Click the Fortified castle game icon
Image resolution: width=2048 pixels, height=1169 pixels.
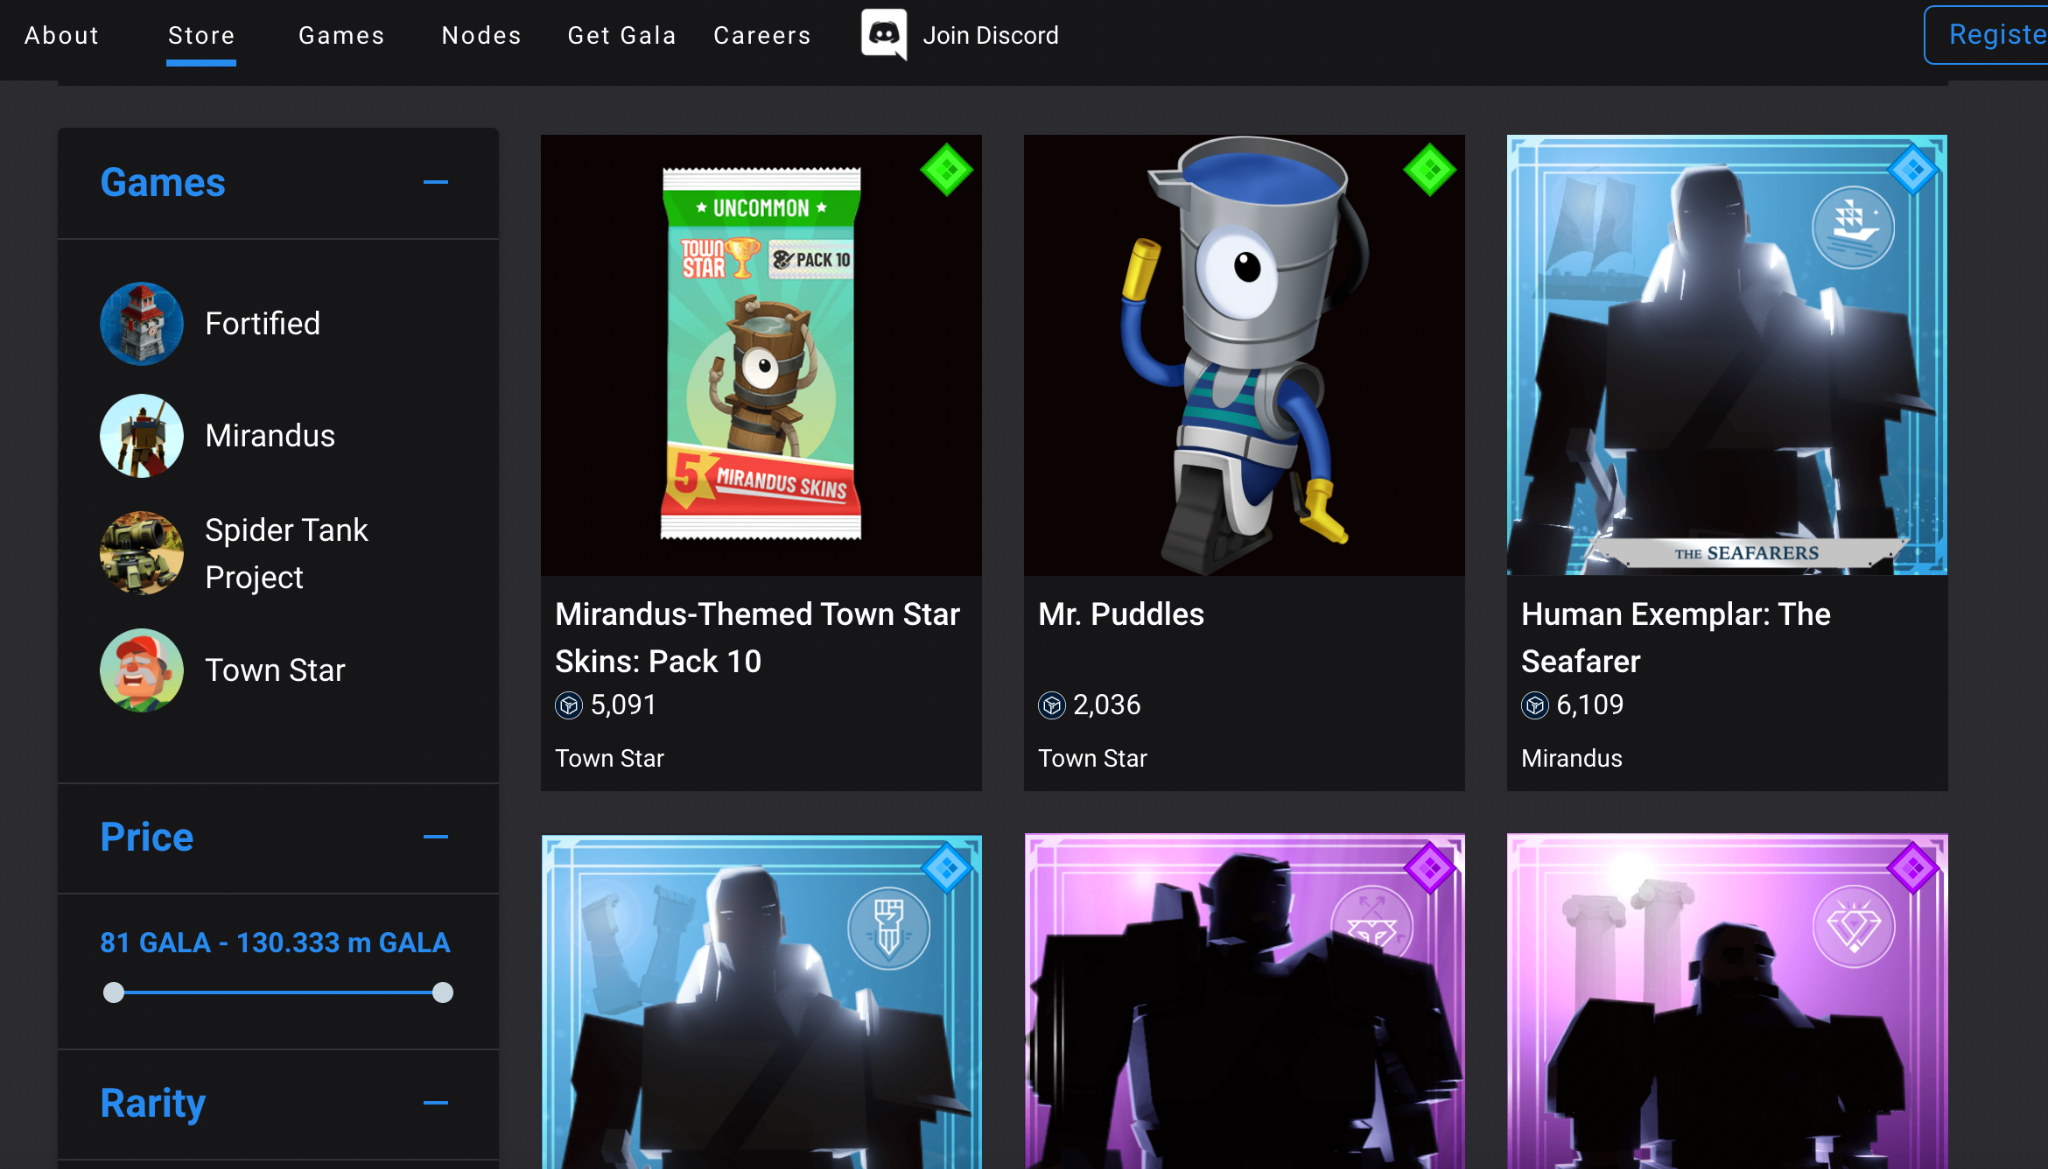point(141,323)
